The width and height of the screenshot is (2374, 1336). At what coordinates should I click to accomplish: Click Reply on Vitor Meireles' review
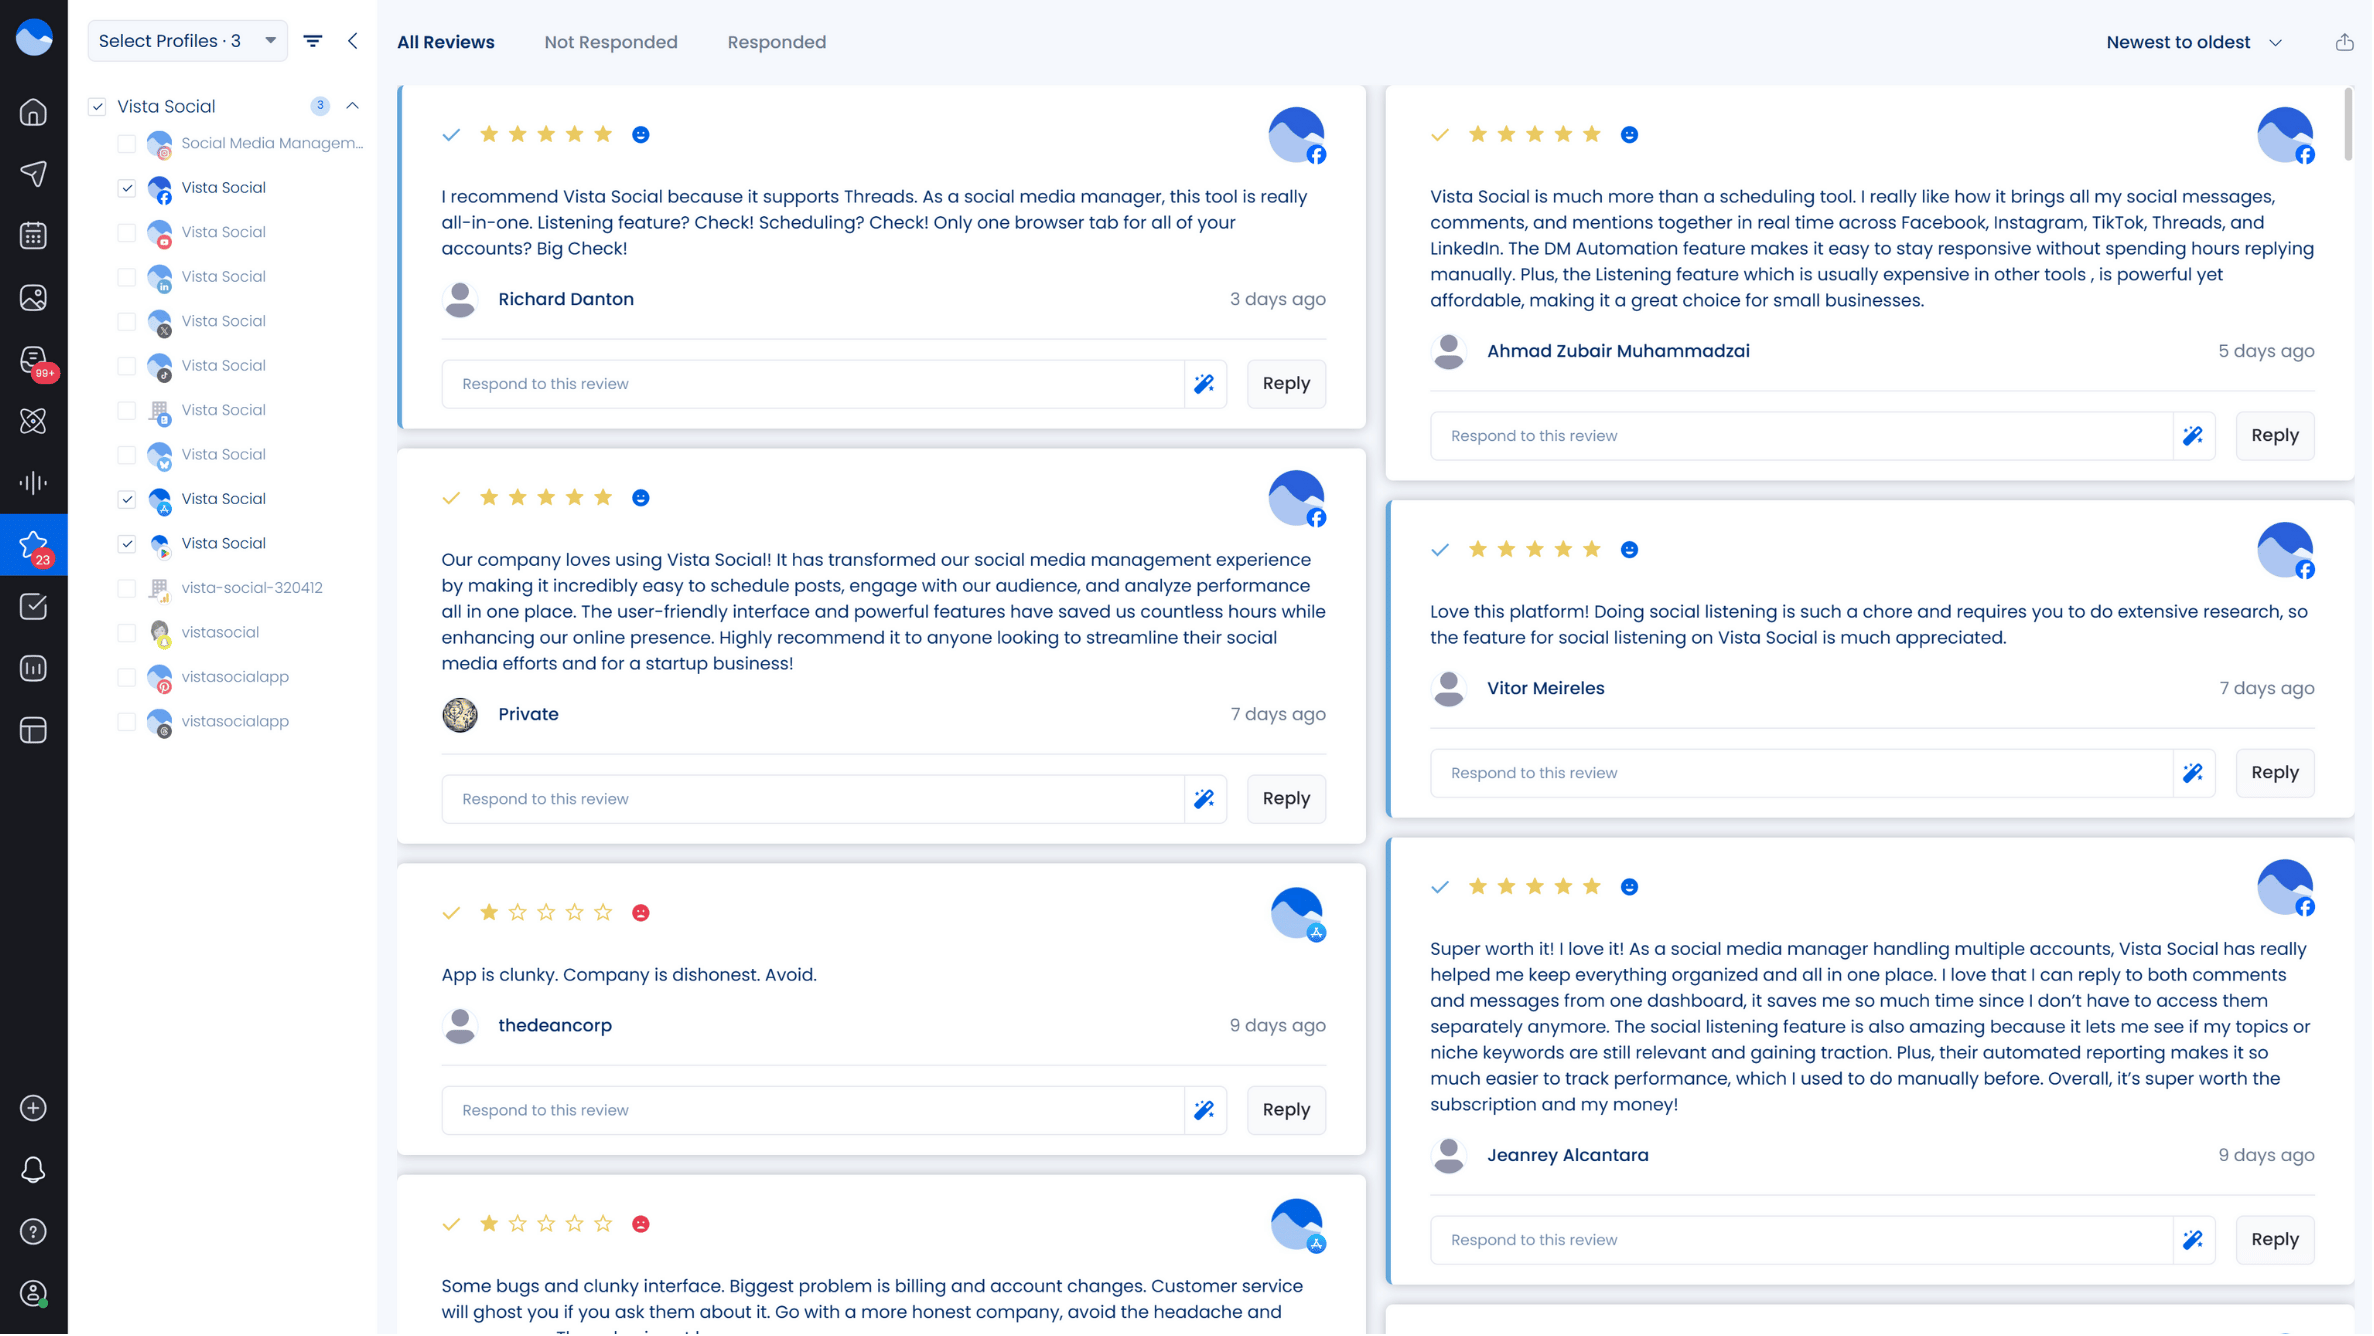pyautogui.click(x=2276, y=773)
